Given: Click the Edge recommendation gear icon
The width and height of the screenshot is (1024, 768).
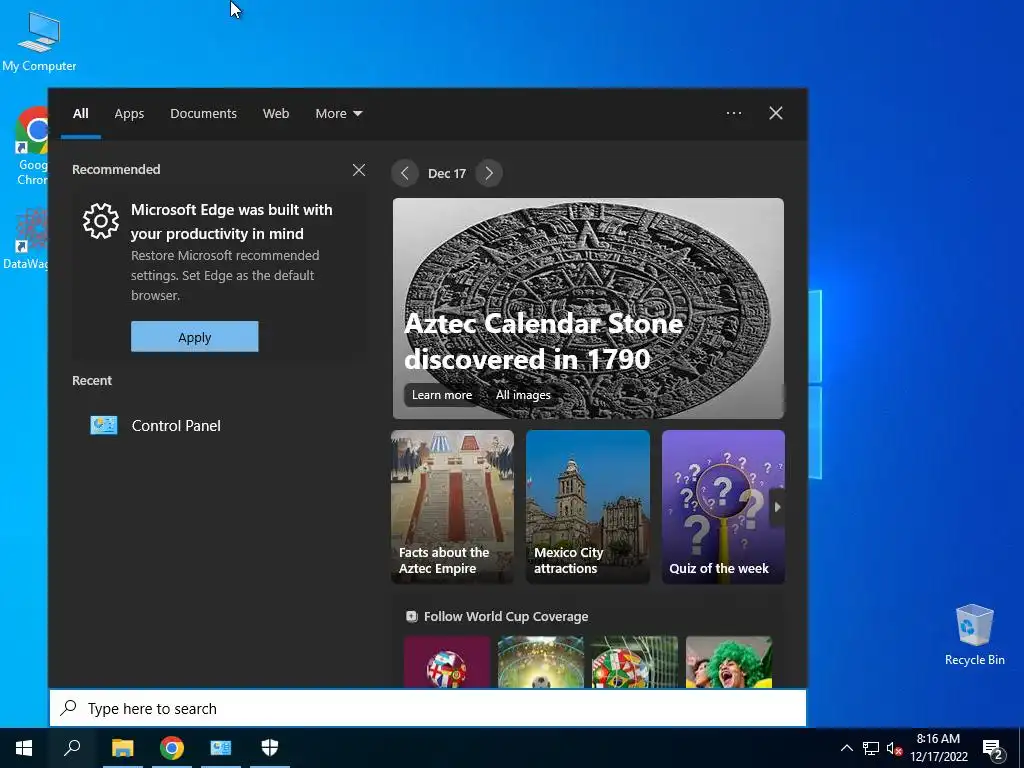Looking at the screenshot, I should click(x=101, y=221).
